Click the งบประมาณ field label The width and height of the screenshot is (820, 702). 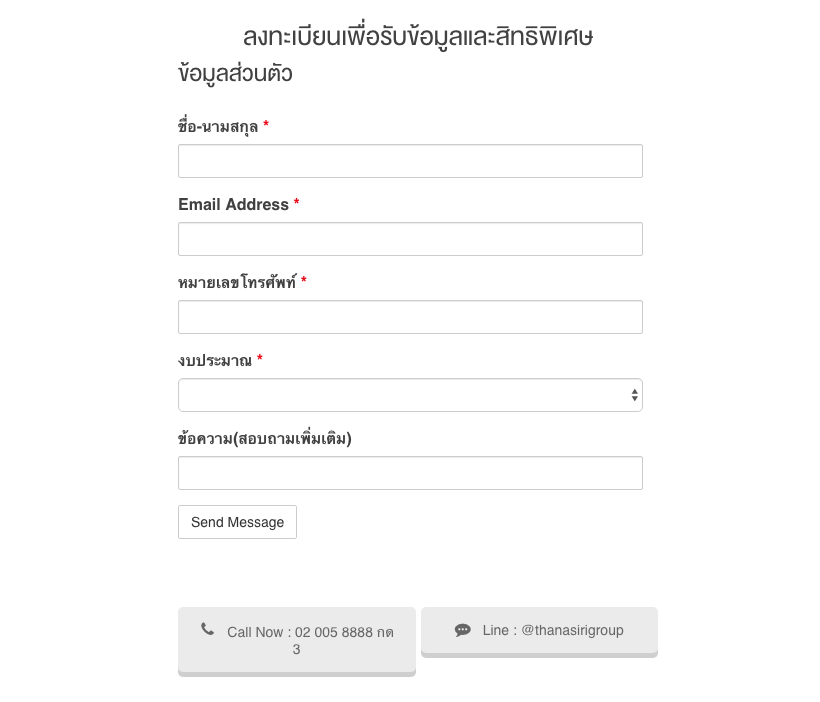pyautogui.click(x=215, y=360)
